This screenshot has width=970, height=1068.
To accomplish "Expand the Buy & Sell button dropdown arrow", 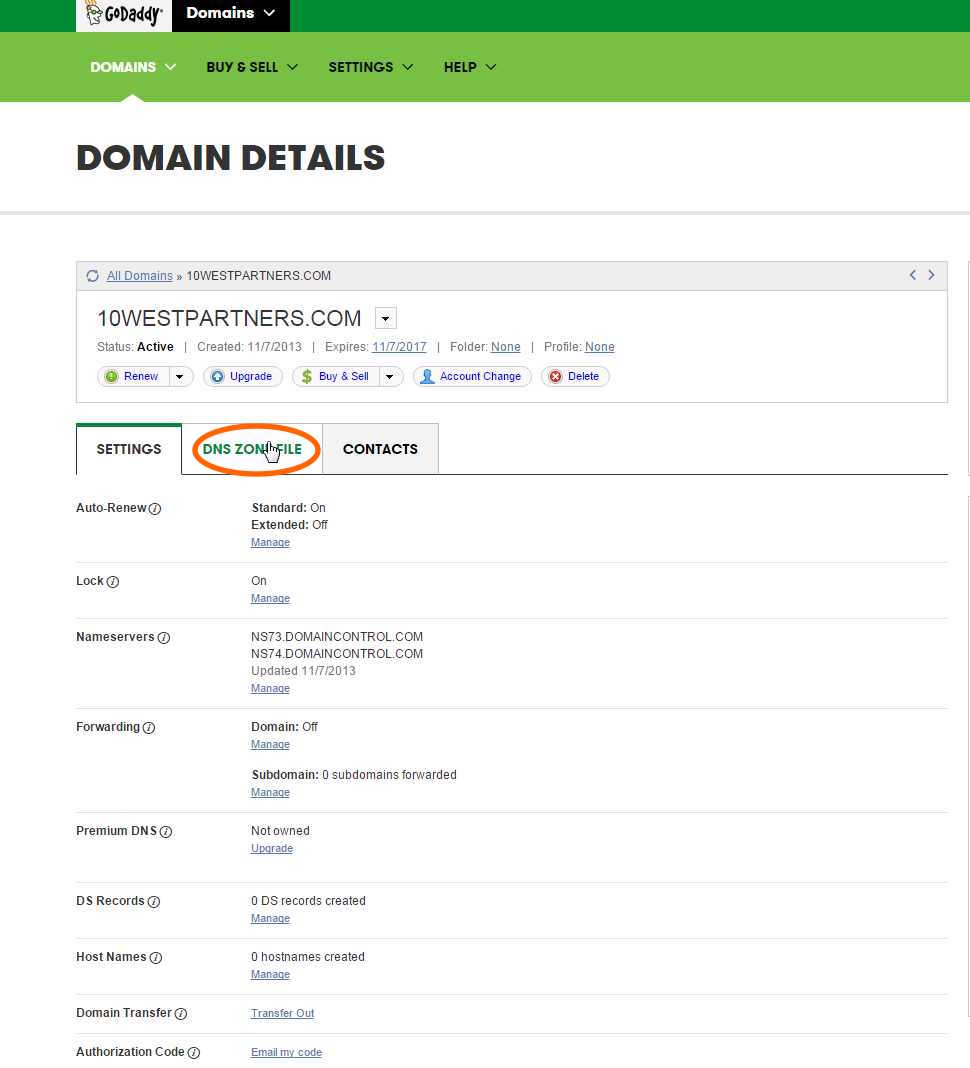I will (x=390, y=377).
